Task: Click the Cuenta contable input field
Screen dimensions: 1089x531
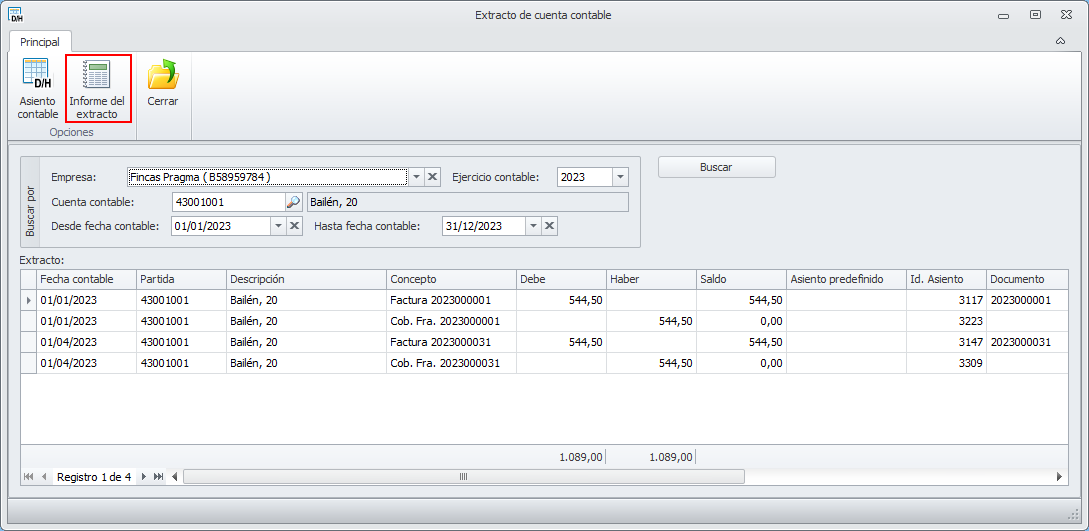Action: [x=228, y=202]
